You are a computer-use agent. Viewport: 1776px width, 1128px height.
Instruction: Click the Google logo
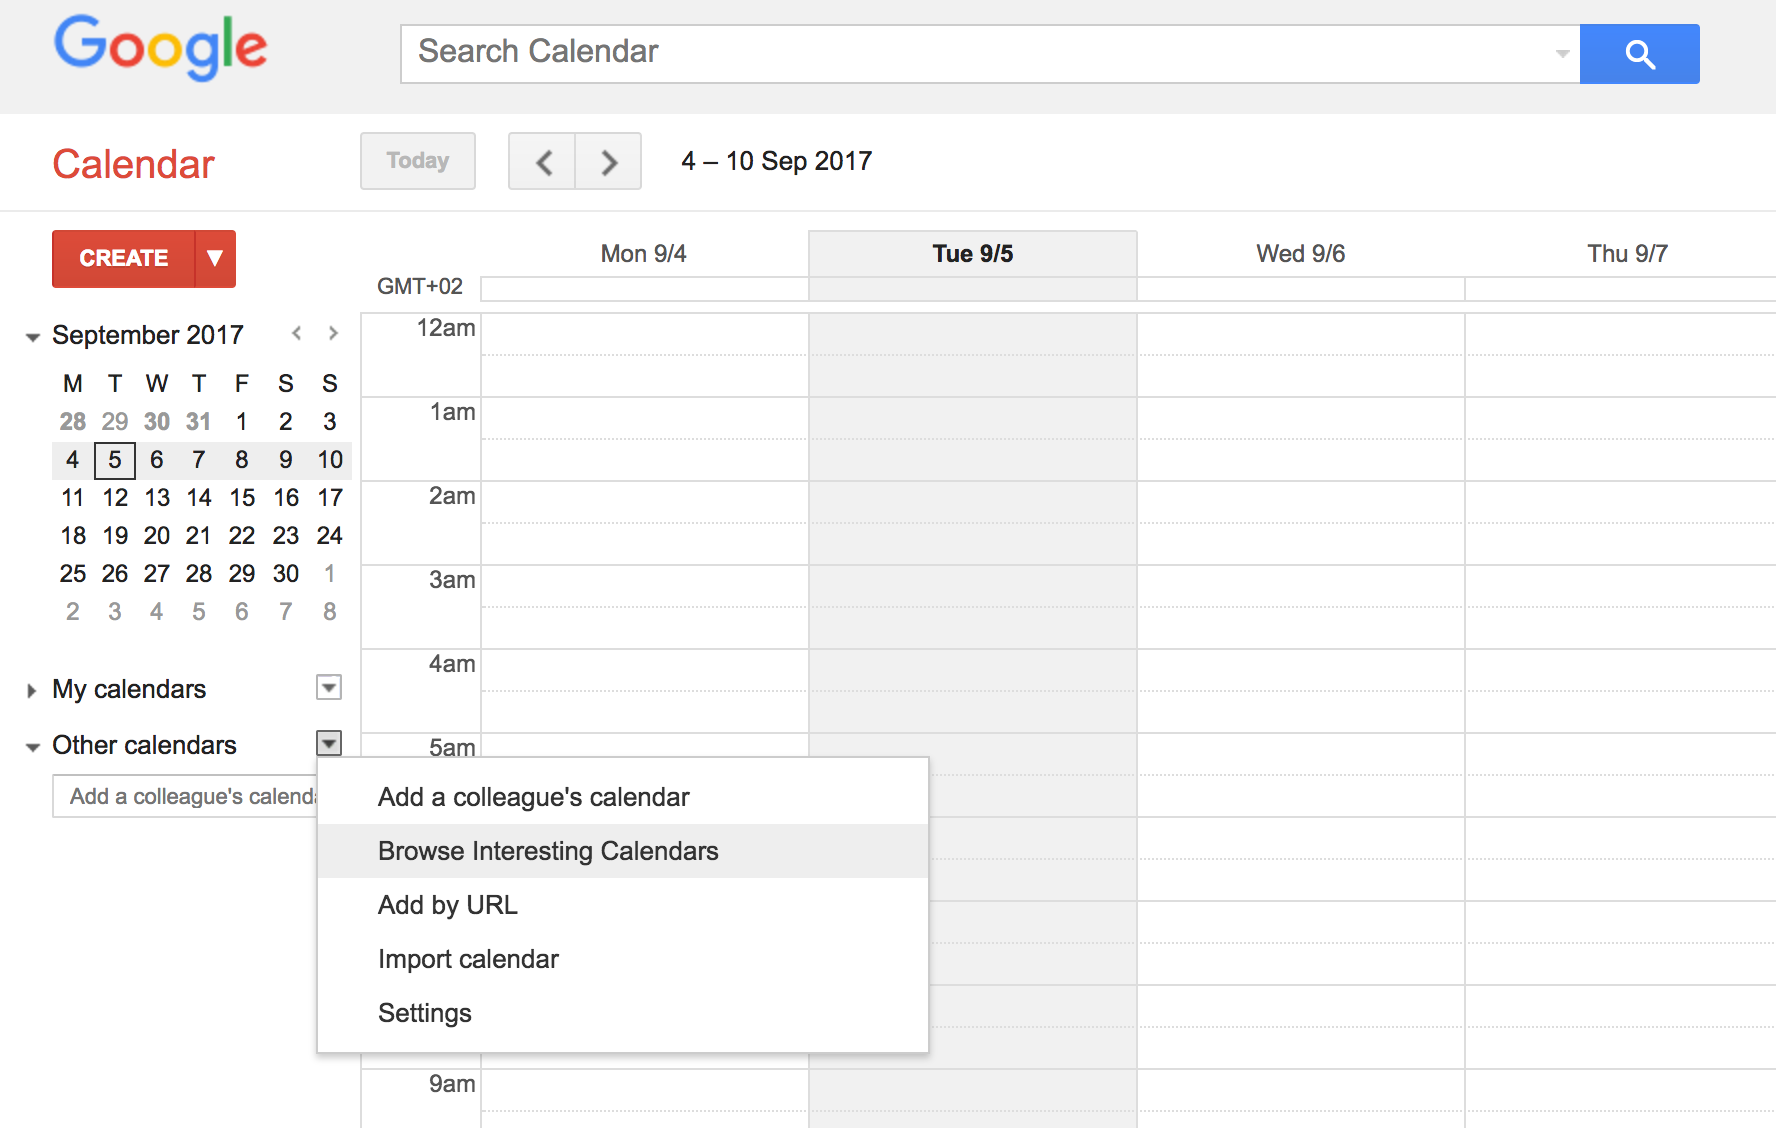click(160, 48)
